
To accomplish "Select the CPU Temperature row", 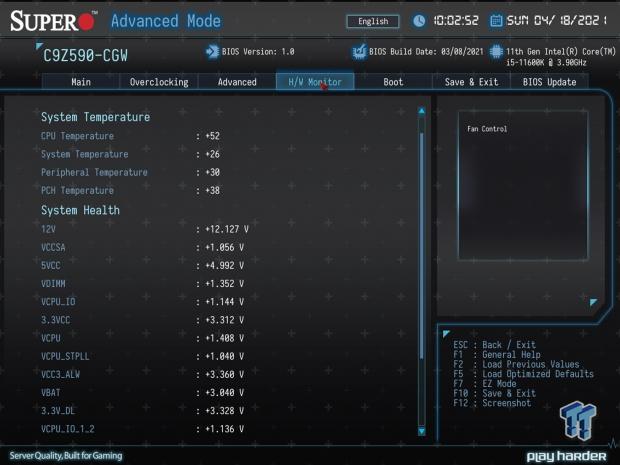I will click(x=130, y=136).
